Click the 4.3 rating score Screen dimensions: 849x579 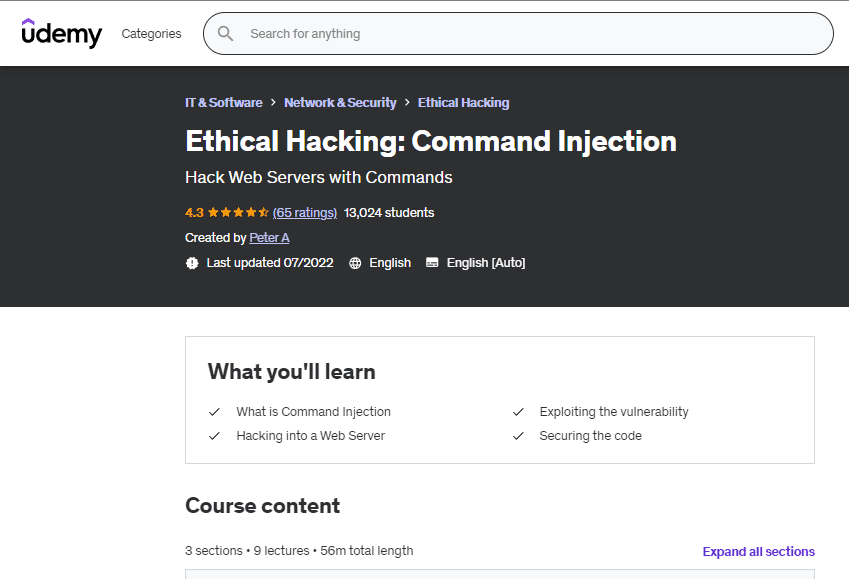click(194, 213)
